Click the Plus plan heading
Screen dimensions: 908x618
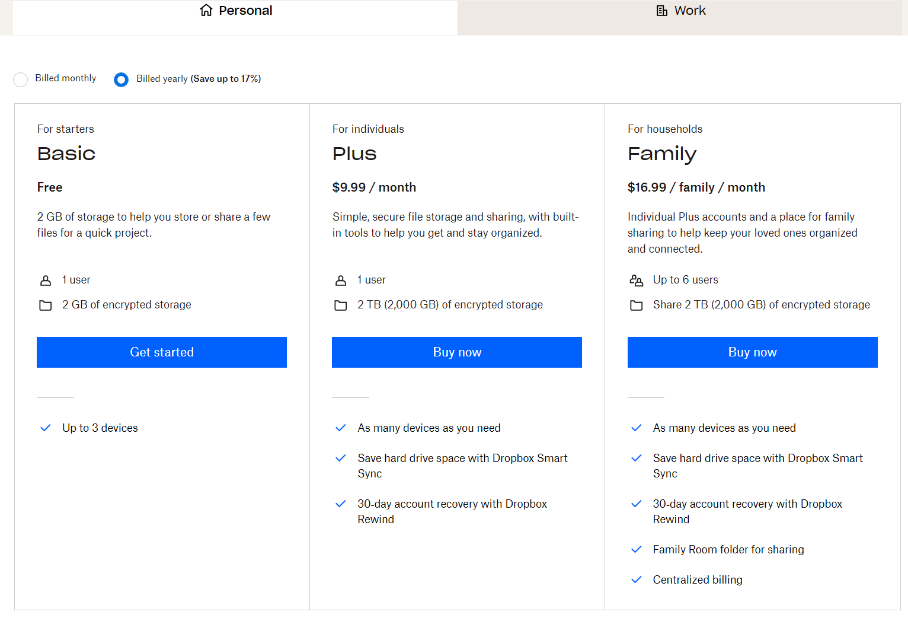(354, 154)
